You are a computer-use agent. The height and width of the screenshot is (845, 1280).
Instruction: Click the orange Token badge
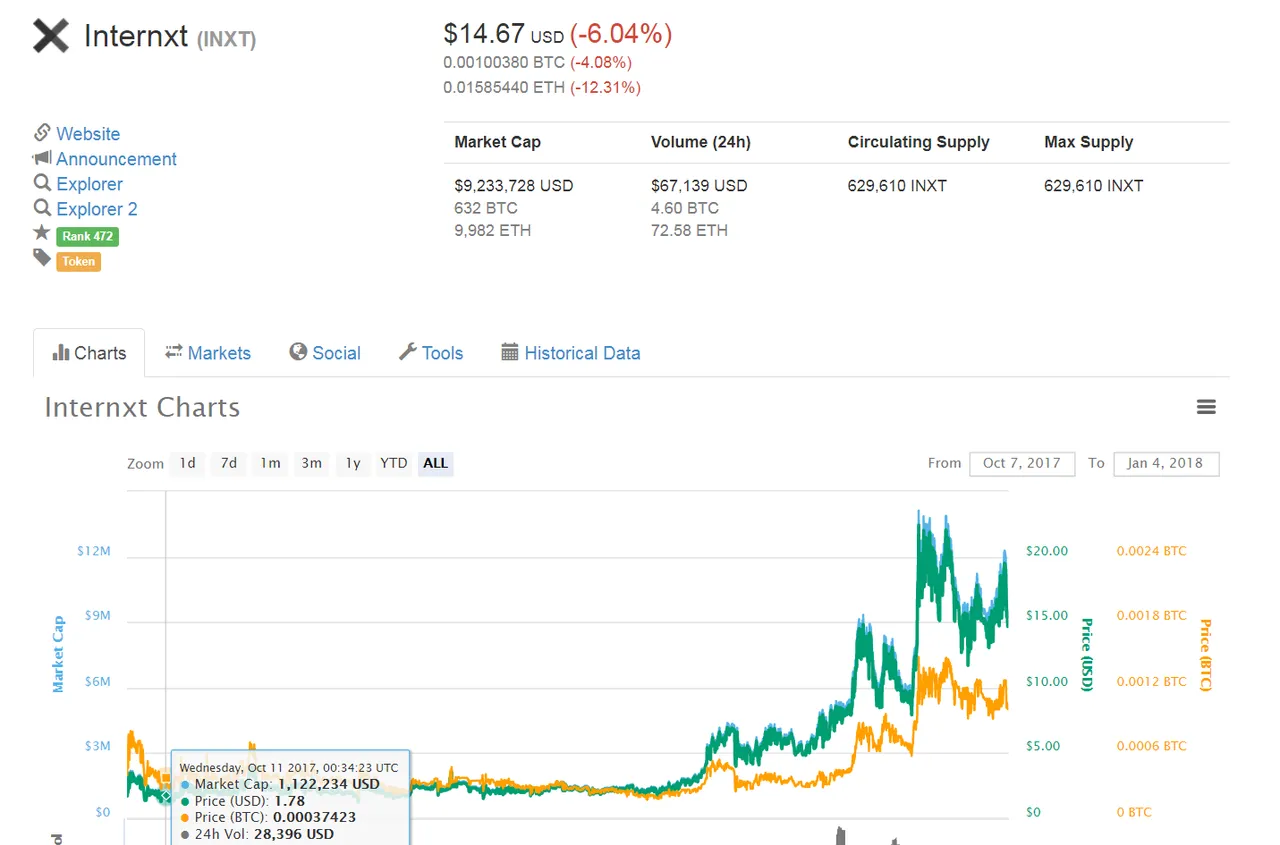coord(79,262)
